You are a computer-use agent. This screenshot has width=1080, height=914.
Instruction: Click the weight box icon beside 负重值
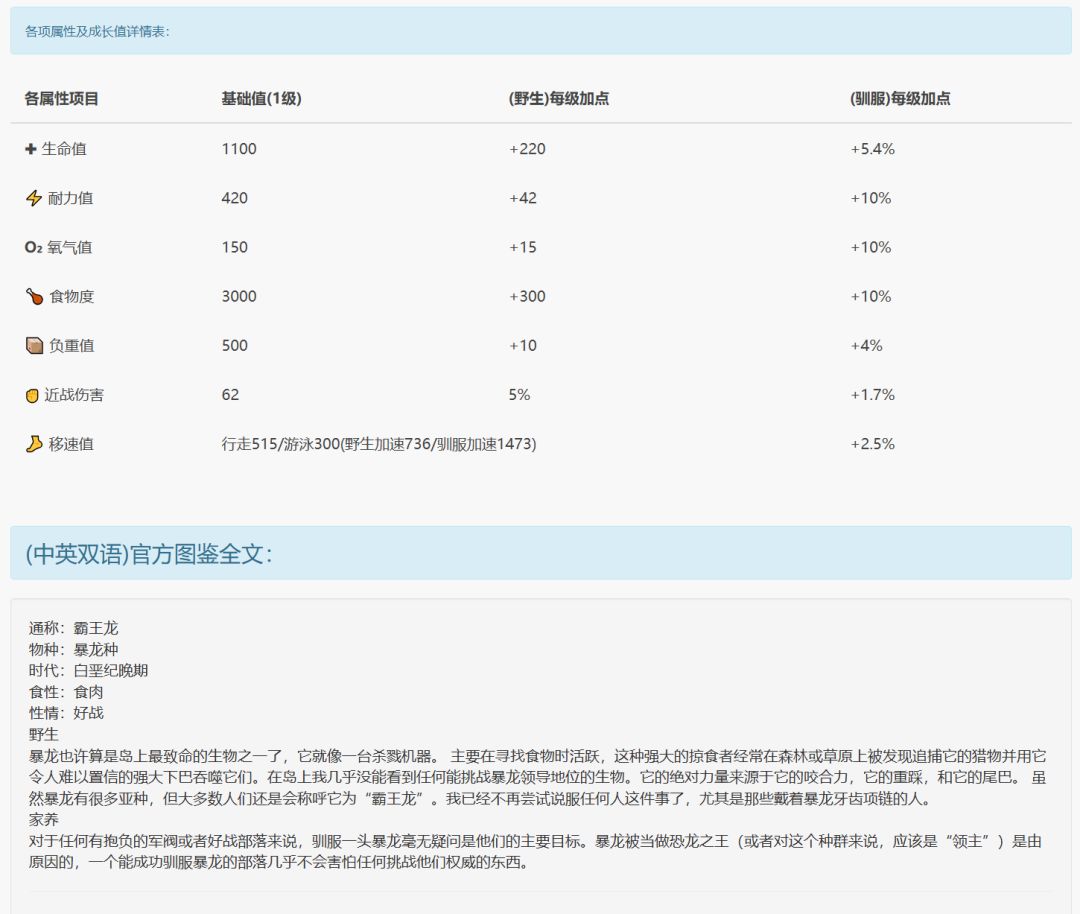[34, 346]
